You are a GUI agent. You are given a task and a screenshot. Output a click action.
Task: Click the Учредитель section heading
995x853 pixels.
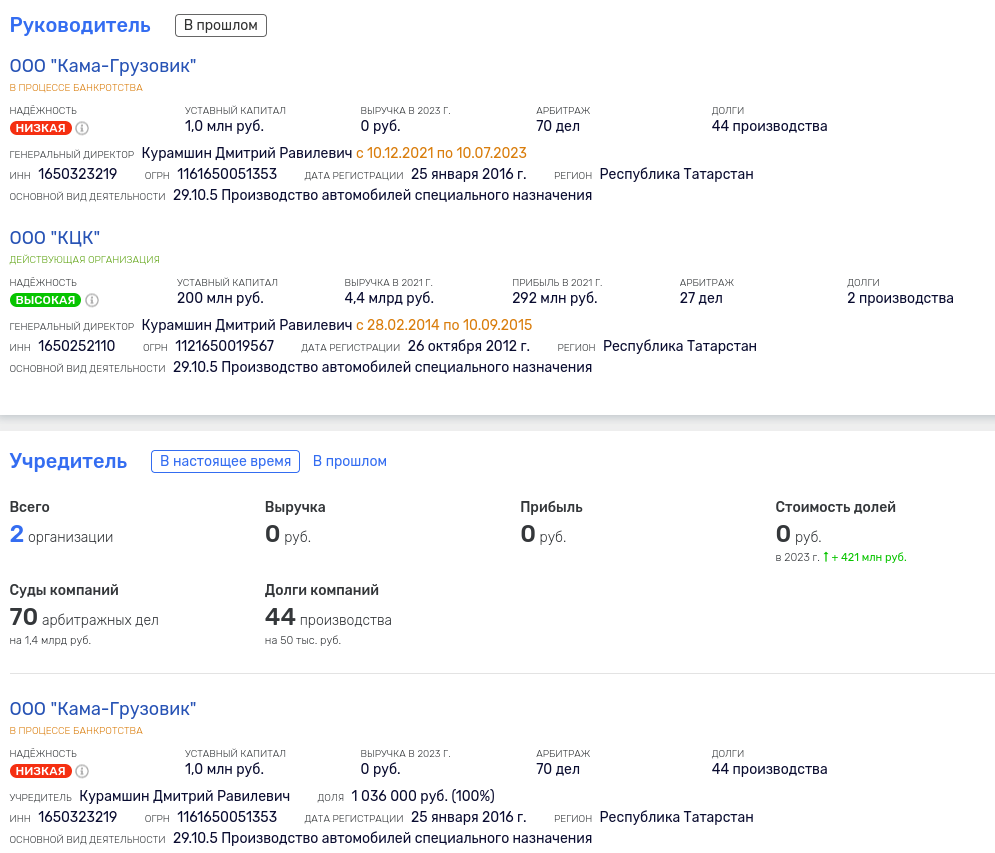[69, 461]
